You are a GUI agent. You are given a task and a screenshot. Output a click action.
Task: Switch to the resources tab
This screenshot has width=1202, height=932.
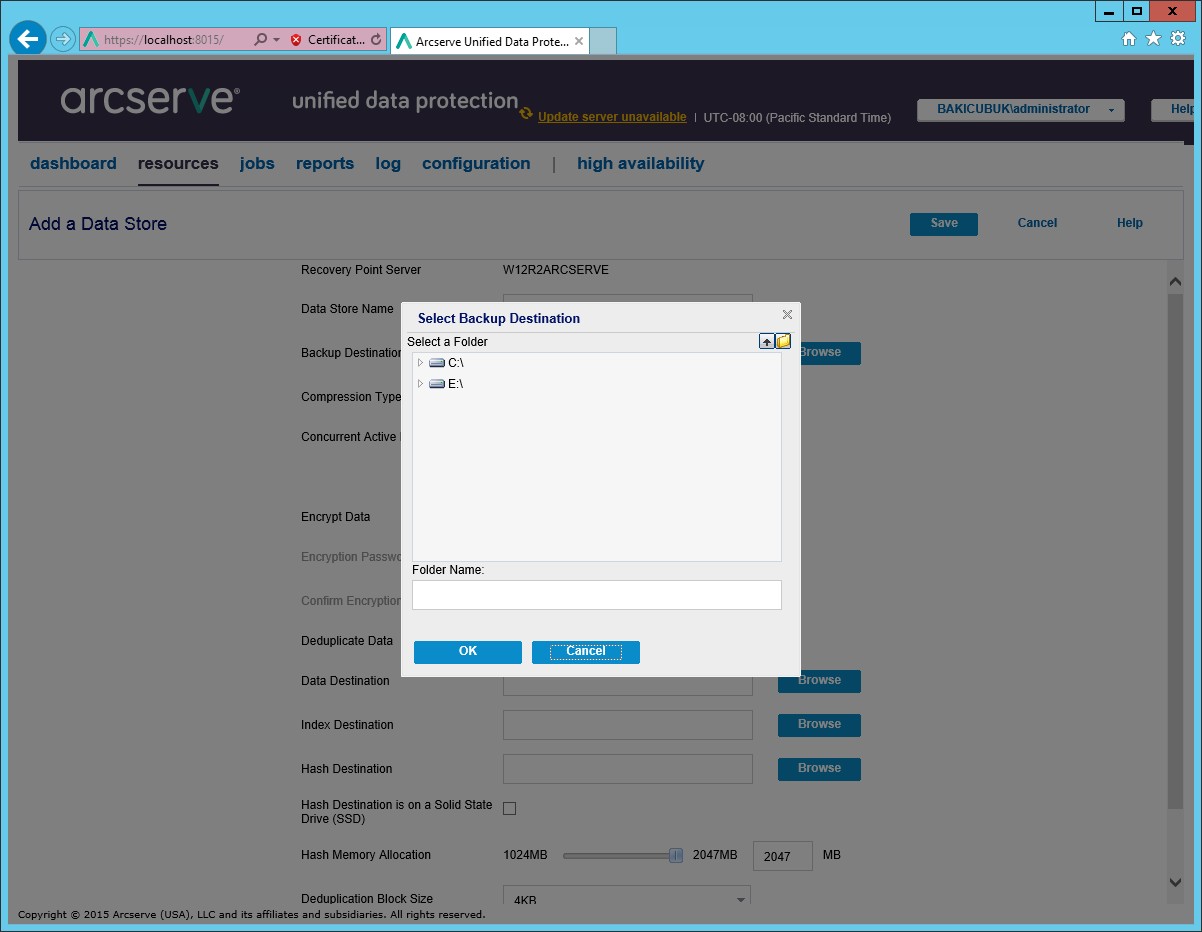[178, 164]
